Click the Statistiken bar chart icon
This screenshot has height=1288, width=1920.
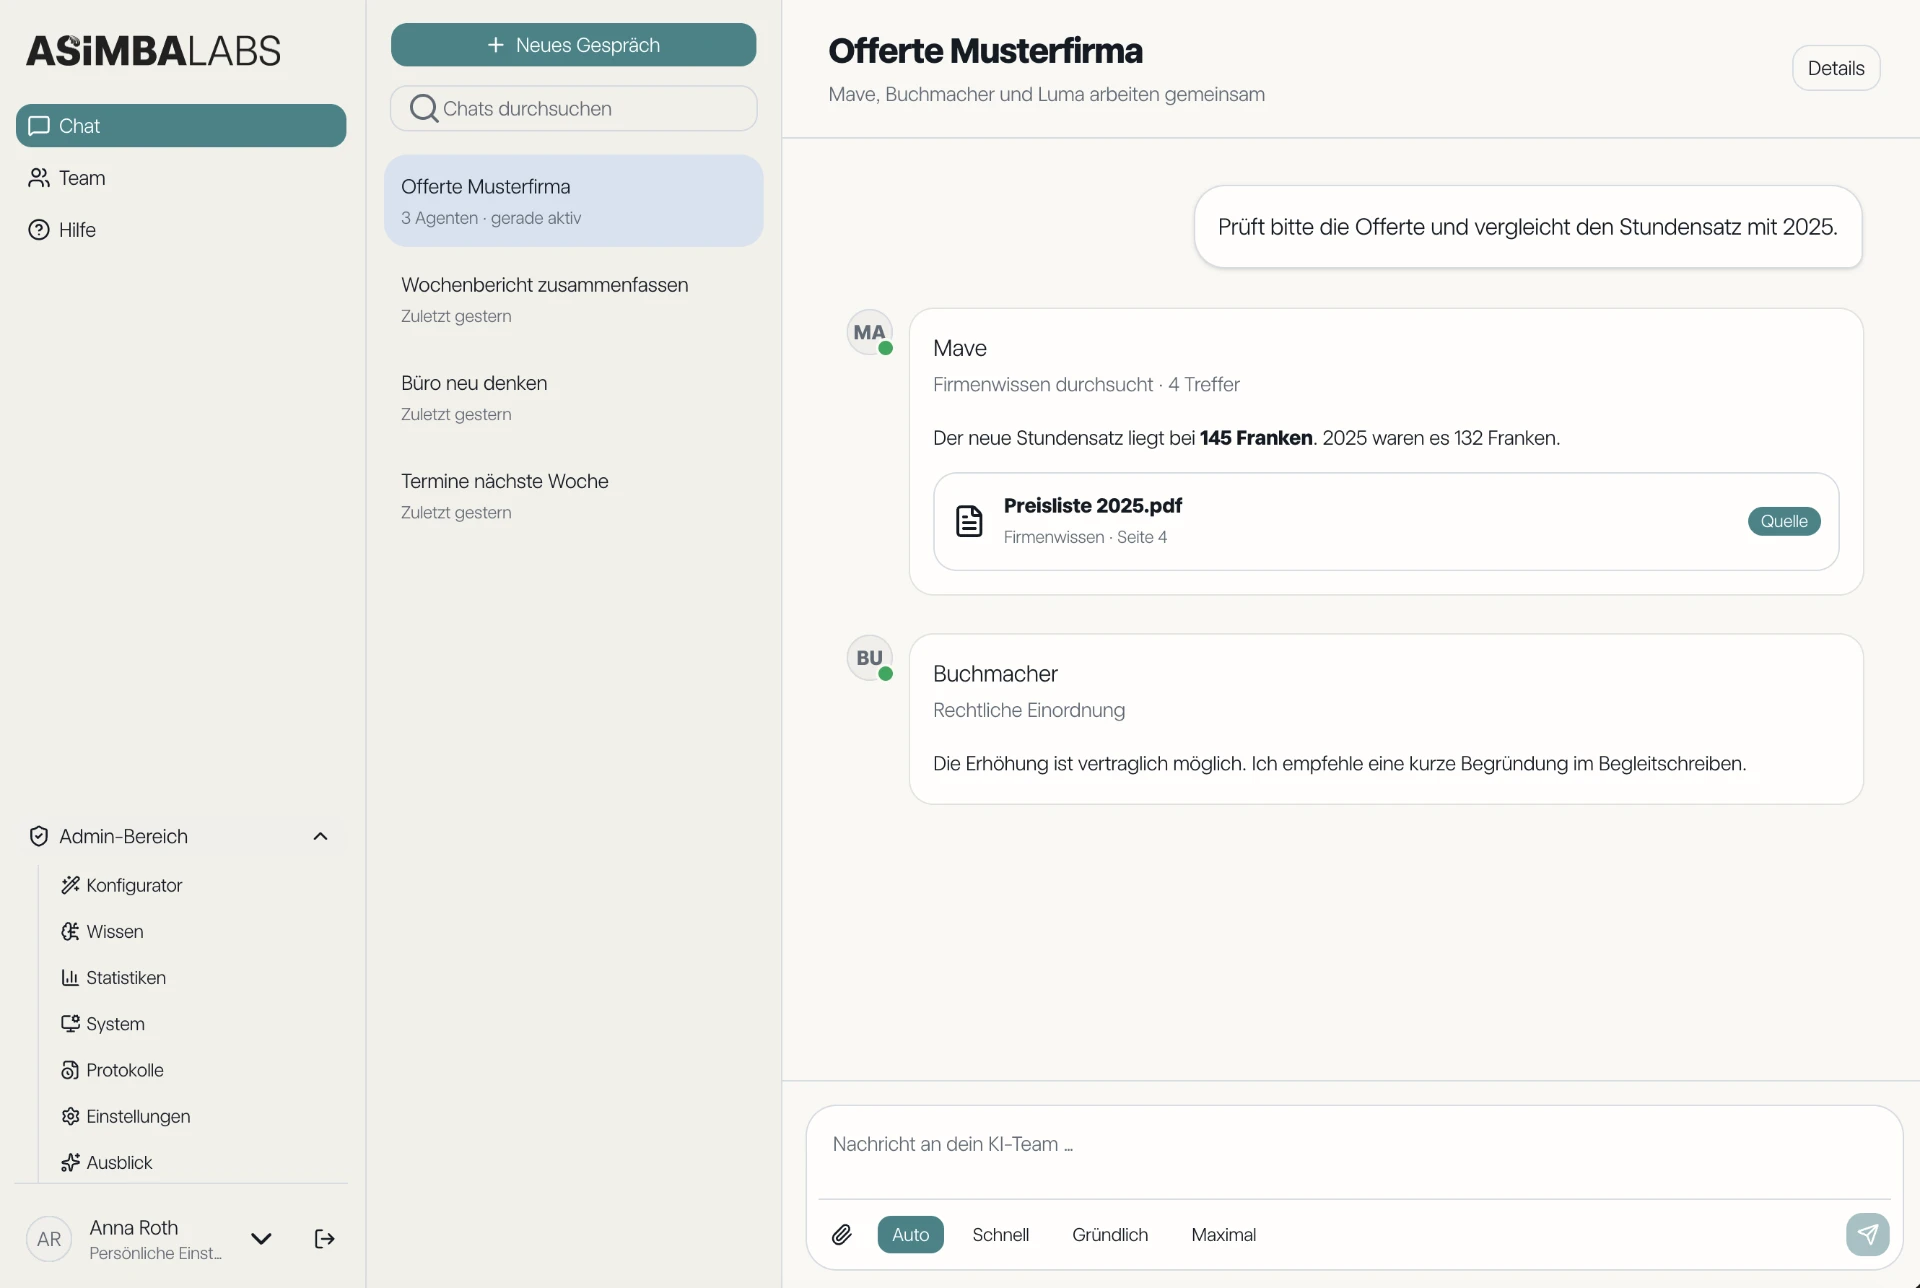coord(70,977)
